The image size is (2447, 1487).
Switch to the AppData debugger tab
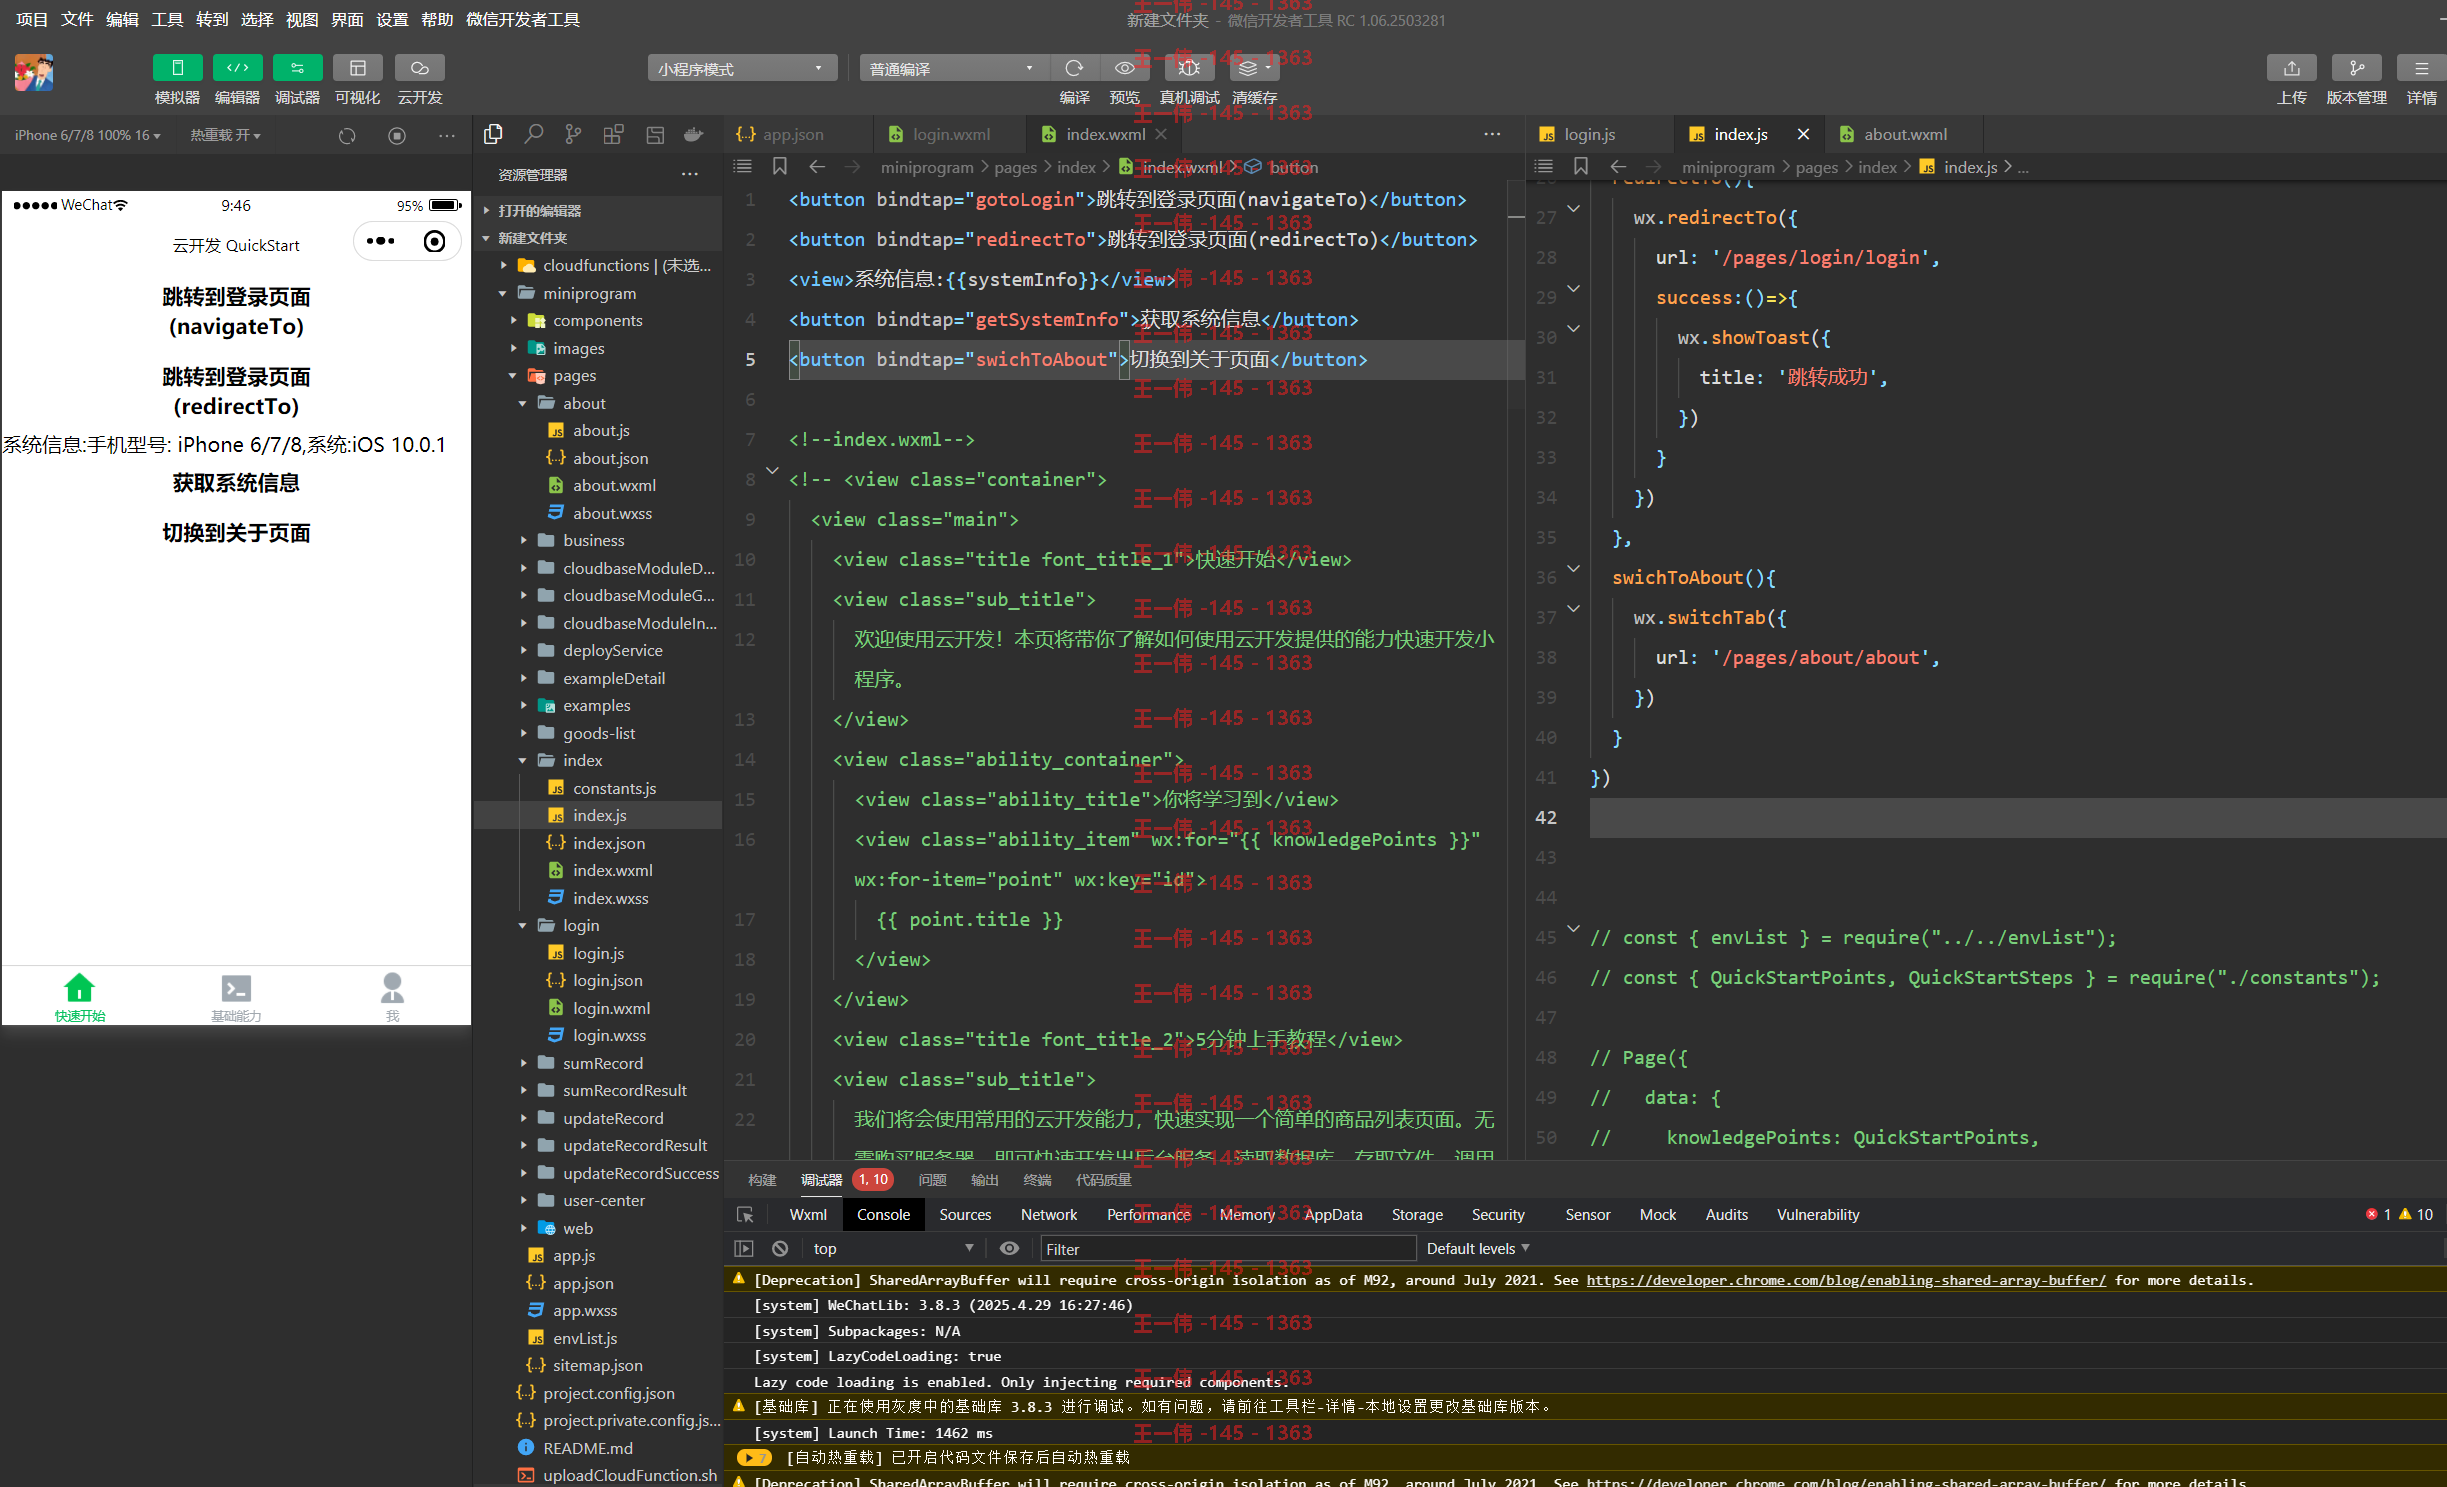(1332, 1214)
